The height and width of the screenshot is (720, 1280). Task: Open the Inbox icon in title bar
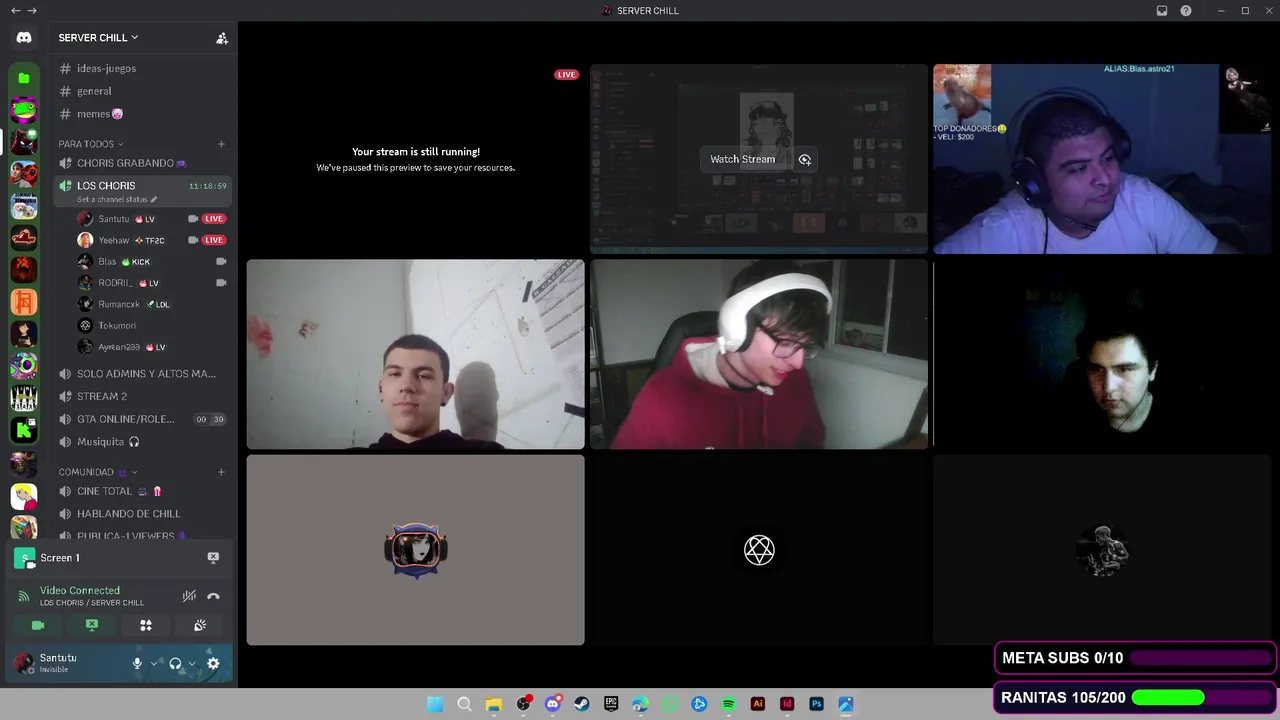(1162, 11)
